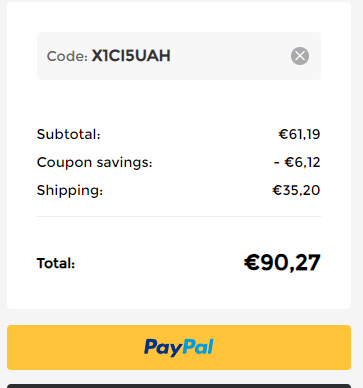Select the total amount €90,27
363x388 pixels.
click(282, 263)
